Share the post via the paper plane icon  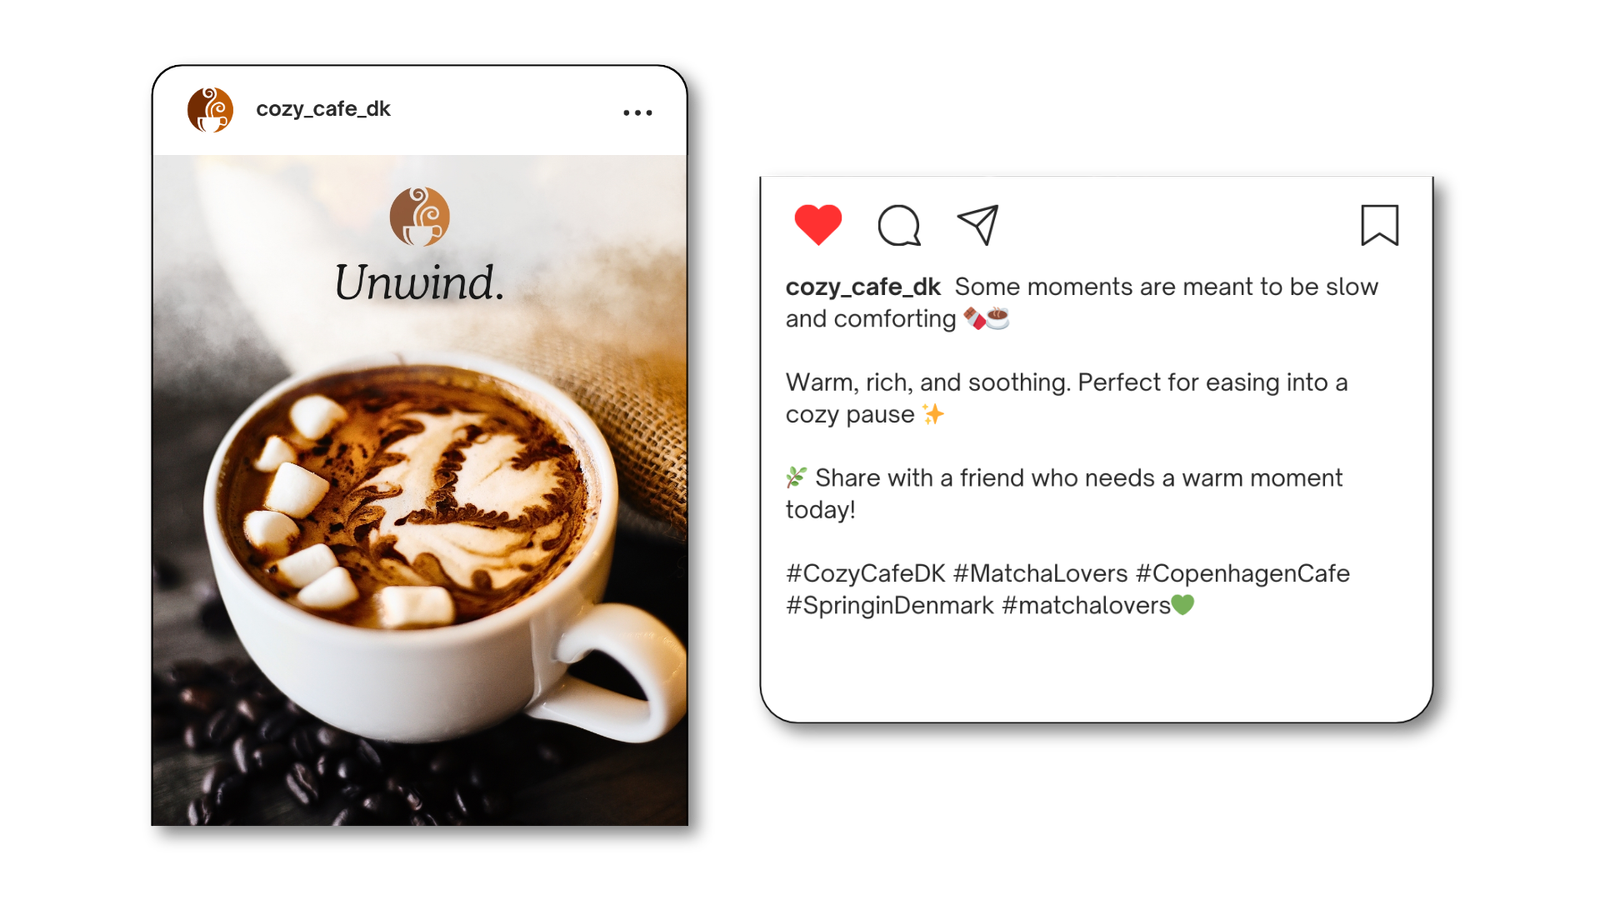[978, 225]
